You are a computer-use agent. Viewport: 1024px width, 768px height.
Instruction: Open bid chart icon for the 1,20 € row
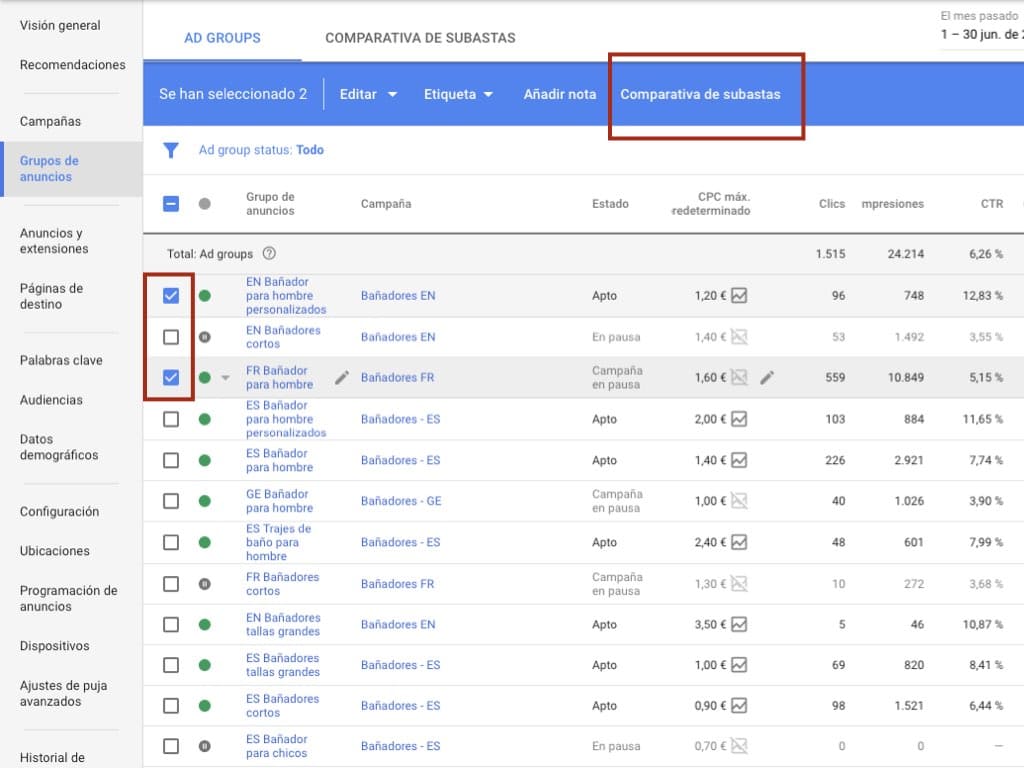739,295
